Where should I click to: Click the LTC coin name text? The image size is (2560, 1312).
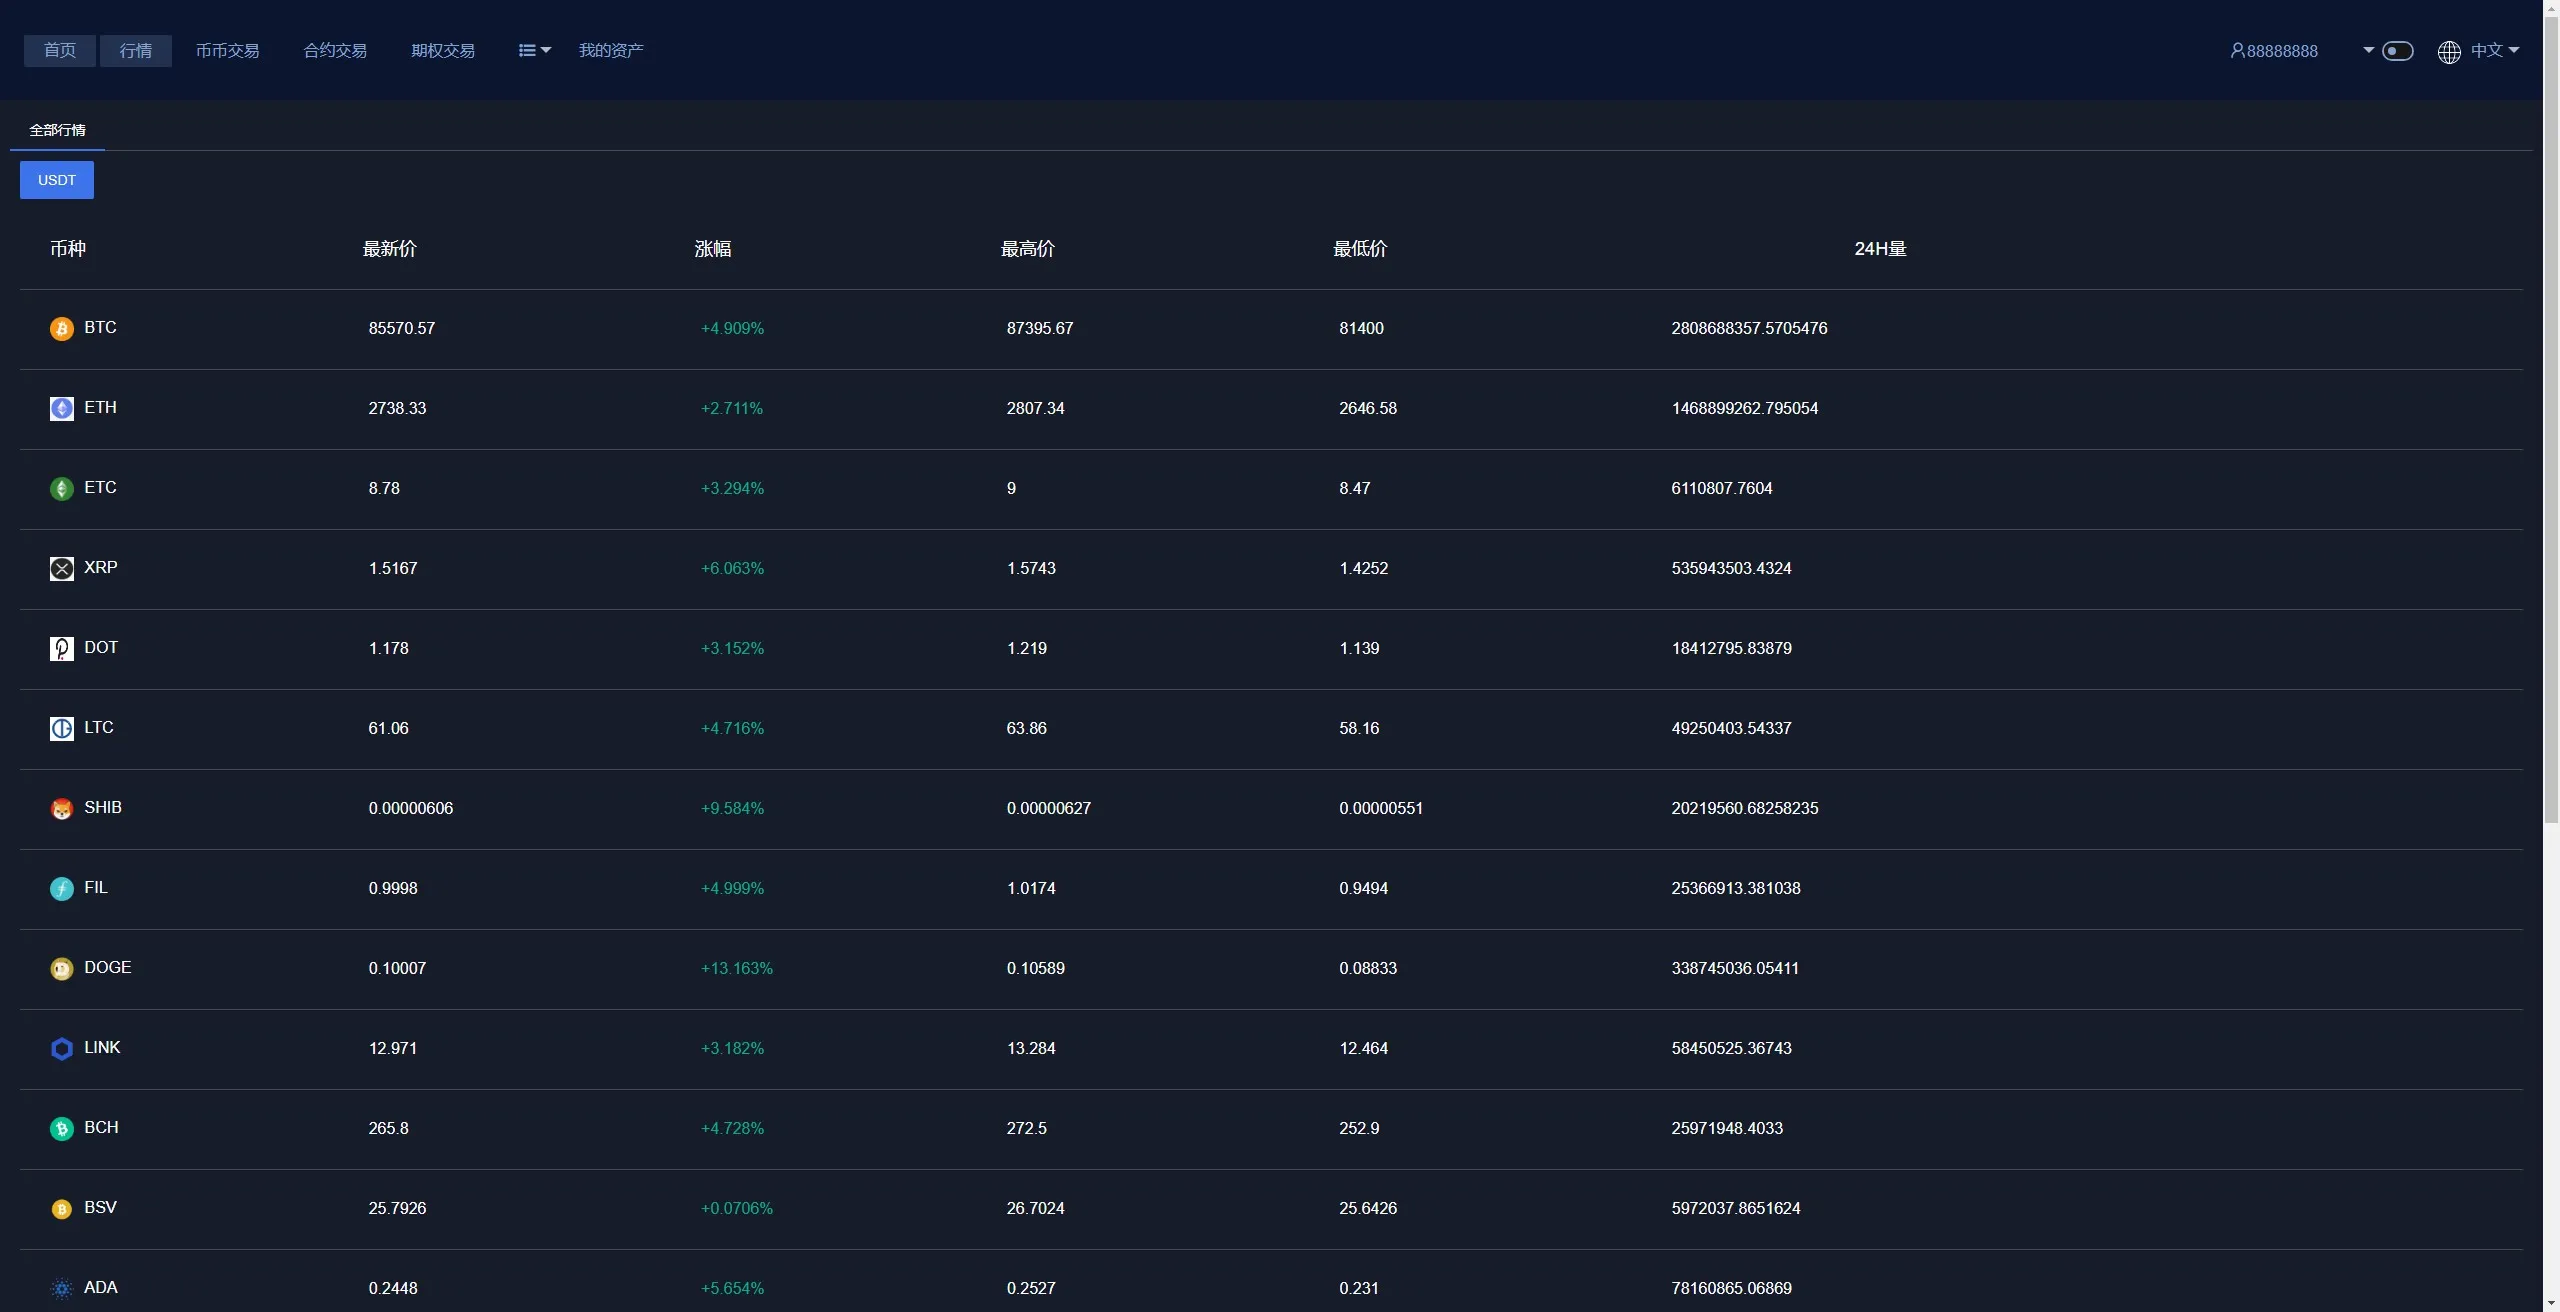coord(99,728)
